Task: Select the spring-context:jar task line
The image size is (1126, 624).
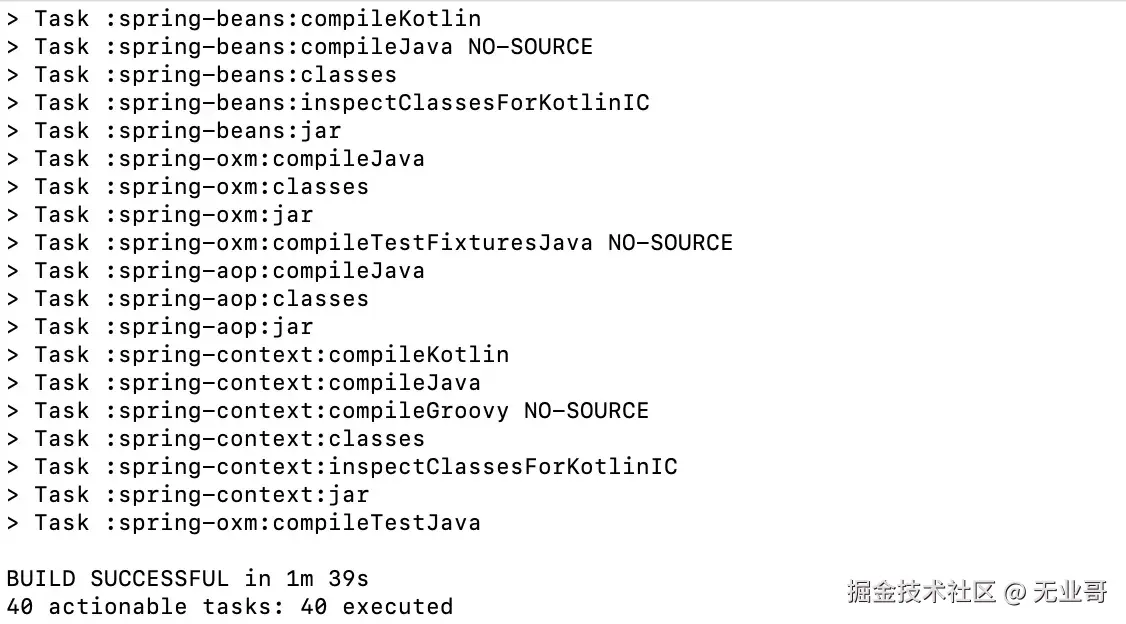Action: 187,495
